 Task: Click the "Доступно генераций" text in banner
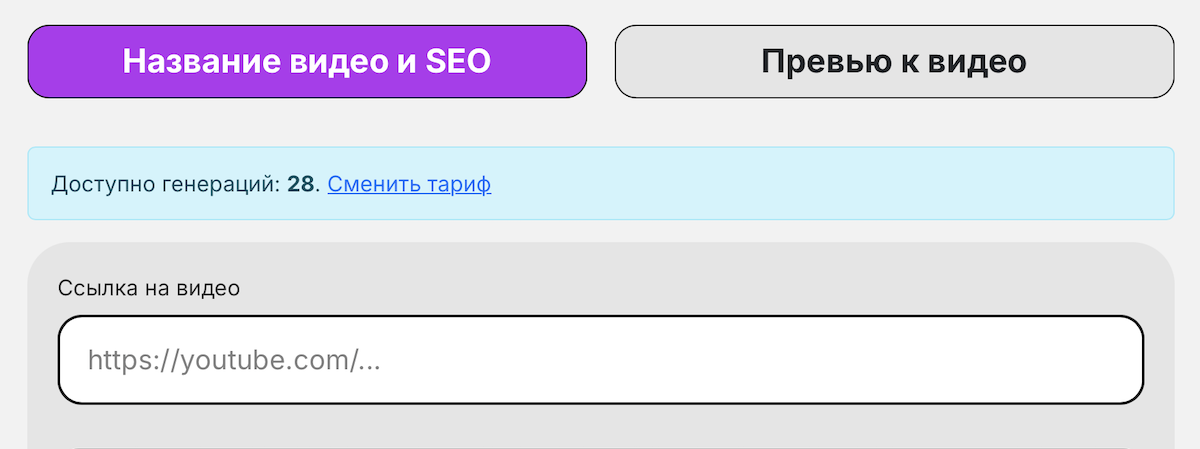pos(166,185)
